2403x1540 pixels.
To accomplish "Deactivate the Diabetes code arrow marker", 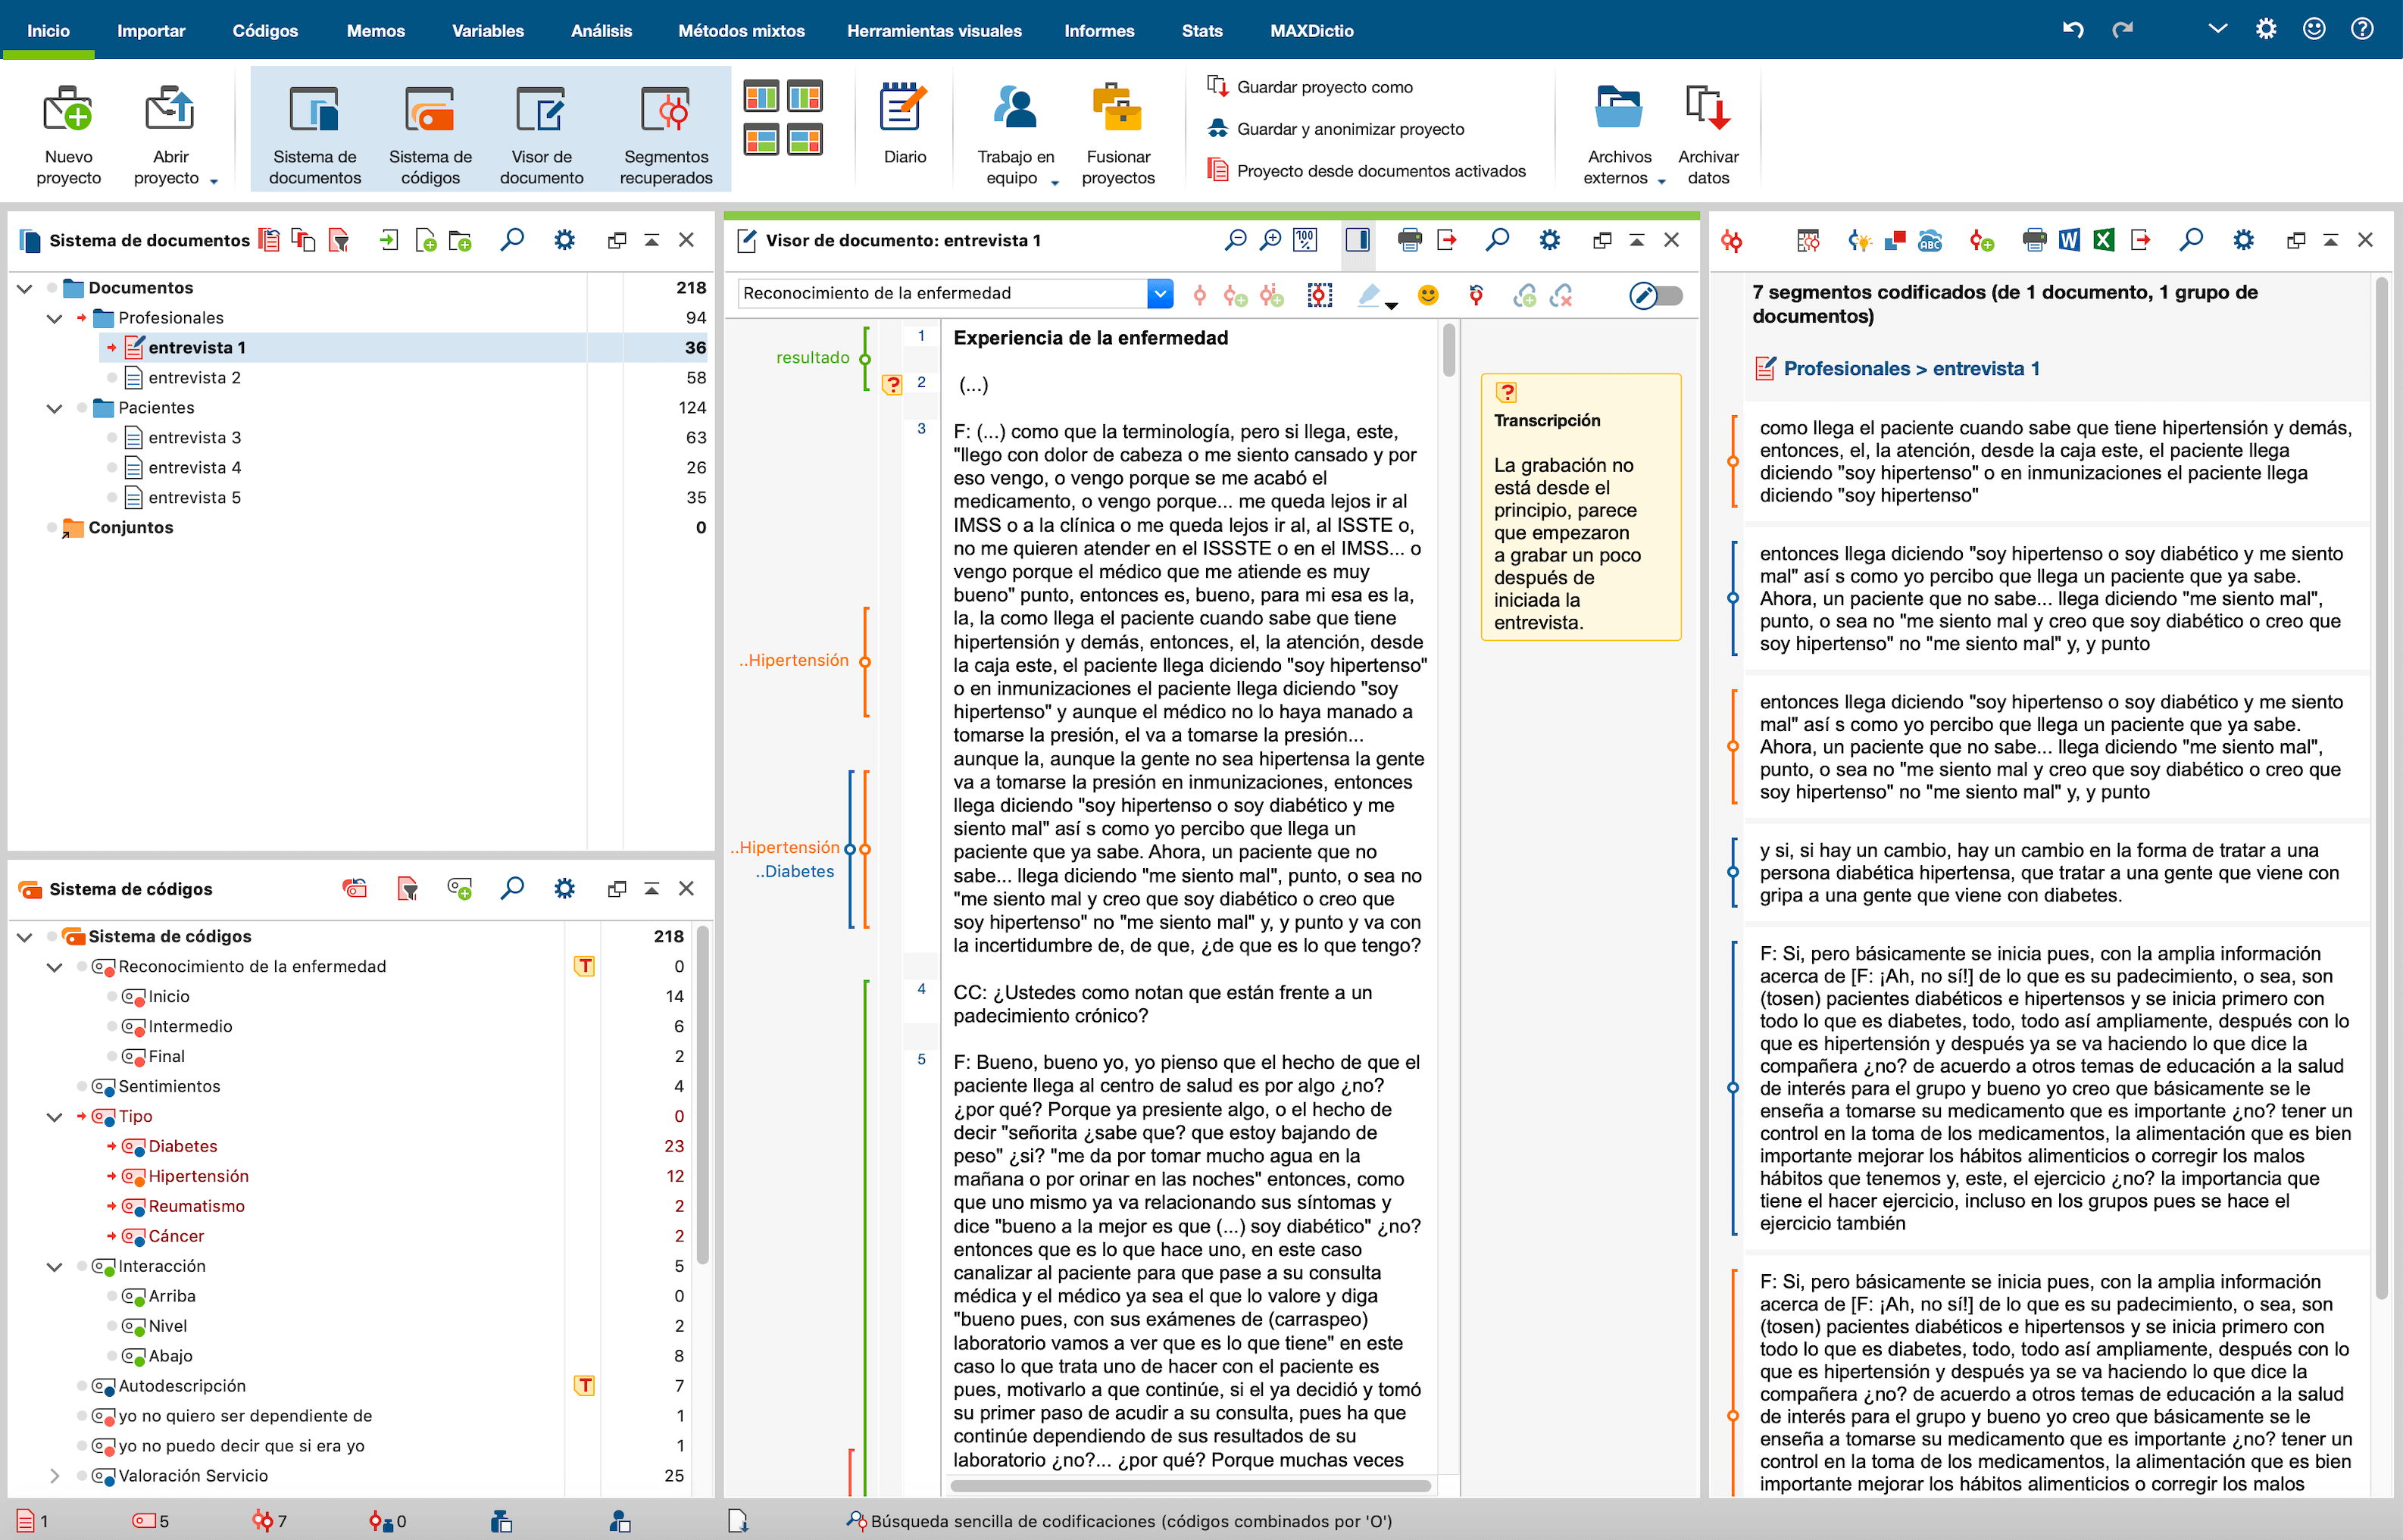I will coord(111,1146).
